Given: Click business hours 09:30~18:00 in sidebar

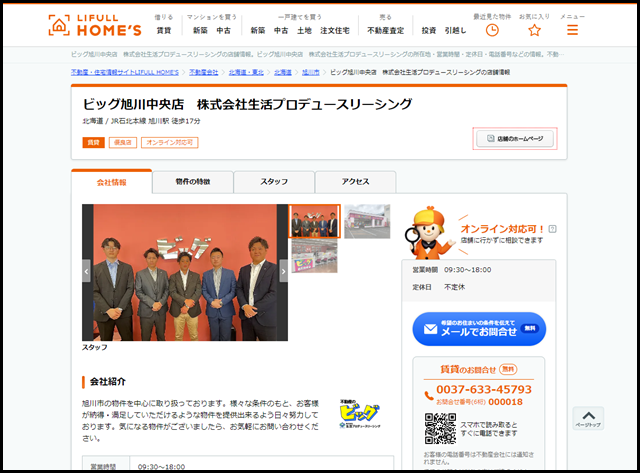Looking at the screenshot, I should [467, 270].
